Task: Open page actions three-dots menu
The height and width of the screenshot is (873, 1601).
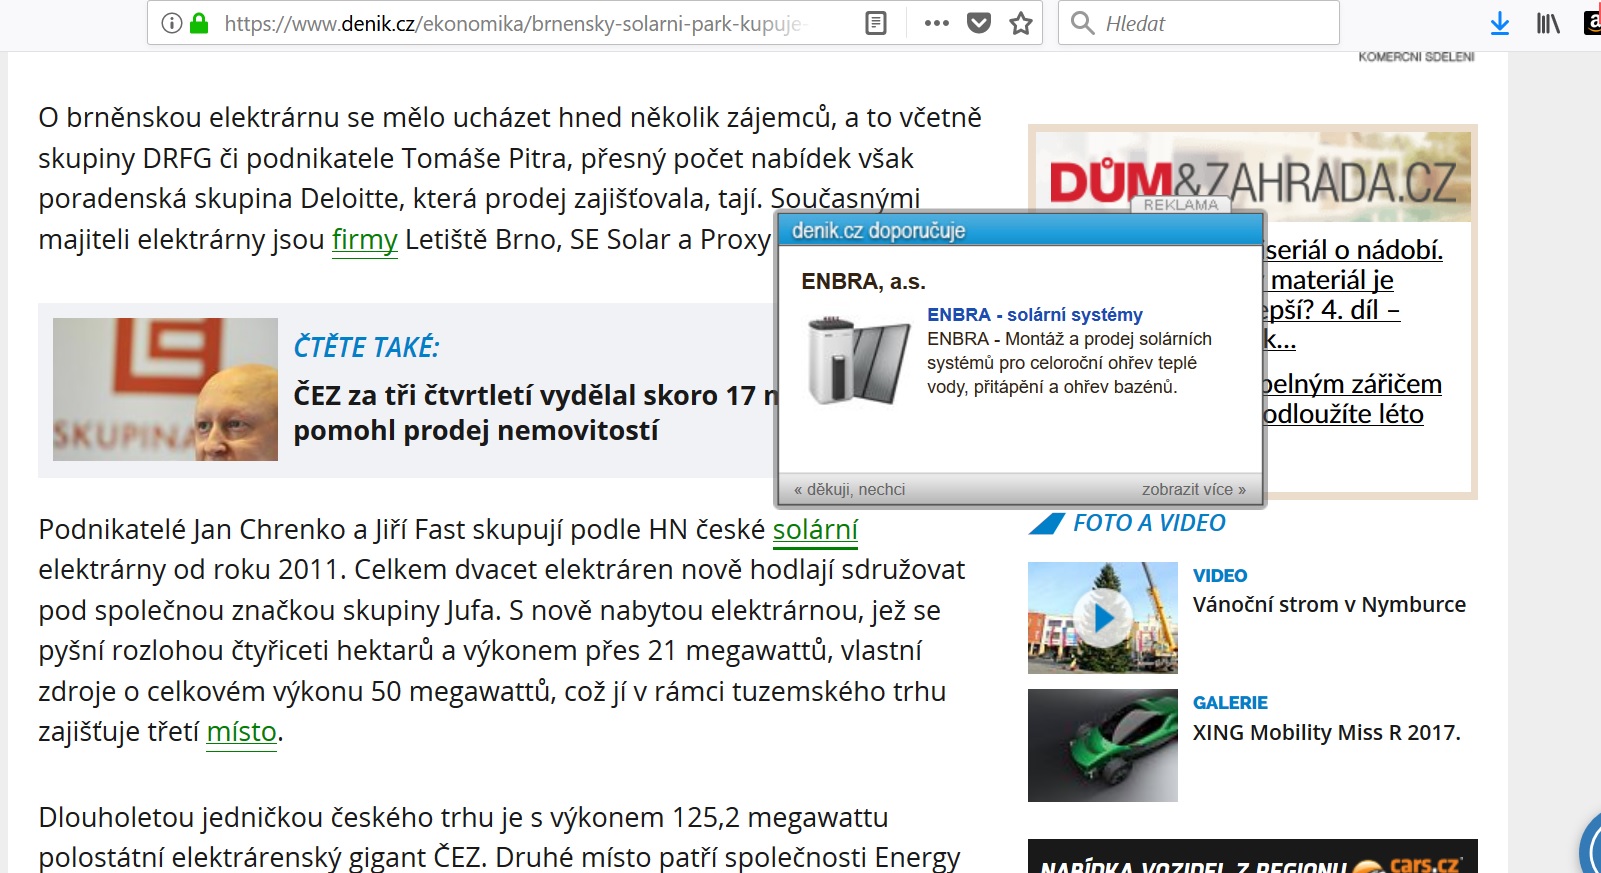Action: point(937,23)
